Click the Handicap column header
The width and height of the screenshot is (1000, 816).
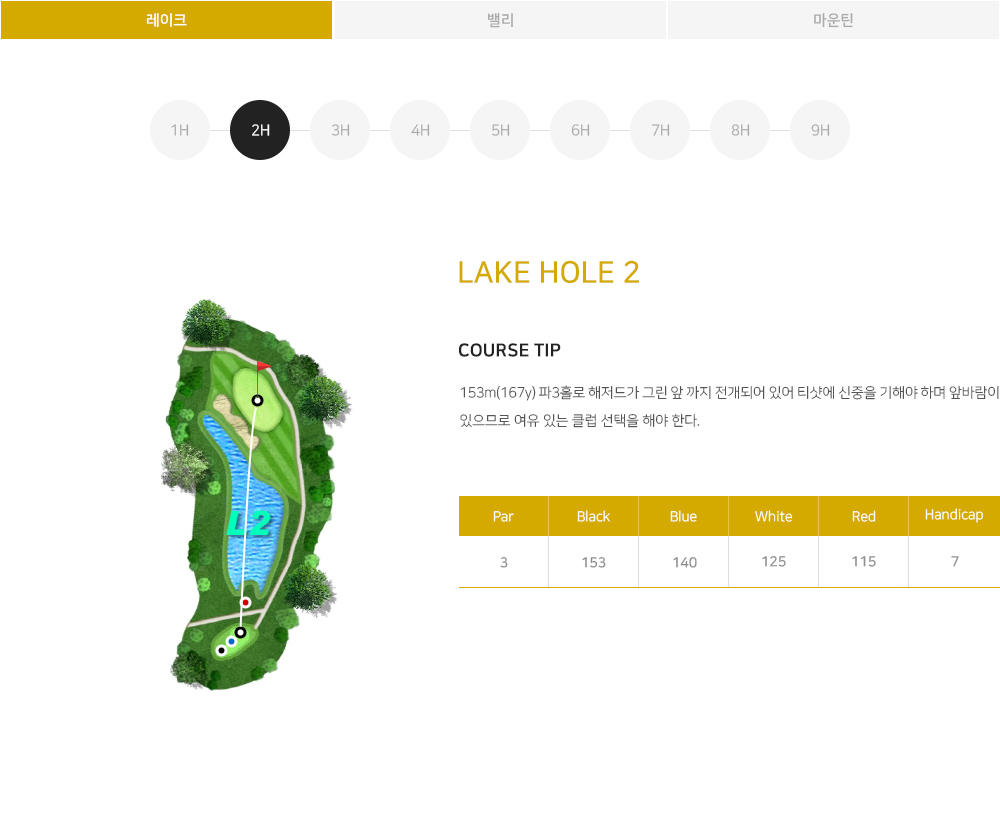point(953,516)
